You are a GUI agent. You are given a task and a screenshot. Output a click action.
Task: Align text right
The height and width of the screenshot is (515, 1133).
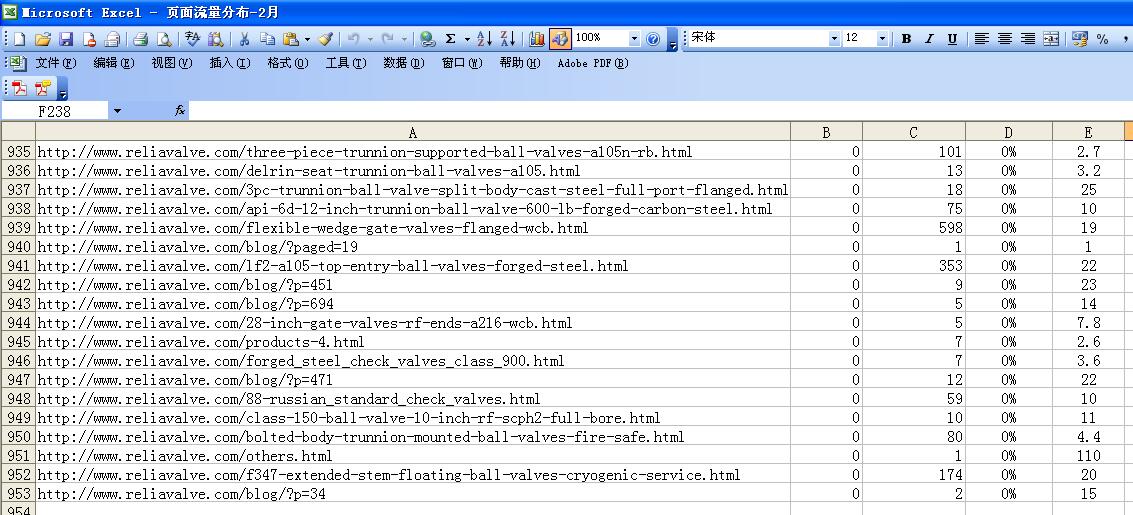1028,39
